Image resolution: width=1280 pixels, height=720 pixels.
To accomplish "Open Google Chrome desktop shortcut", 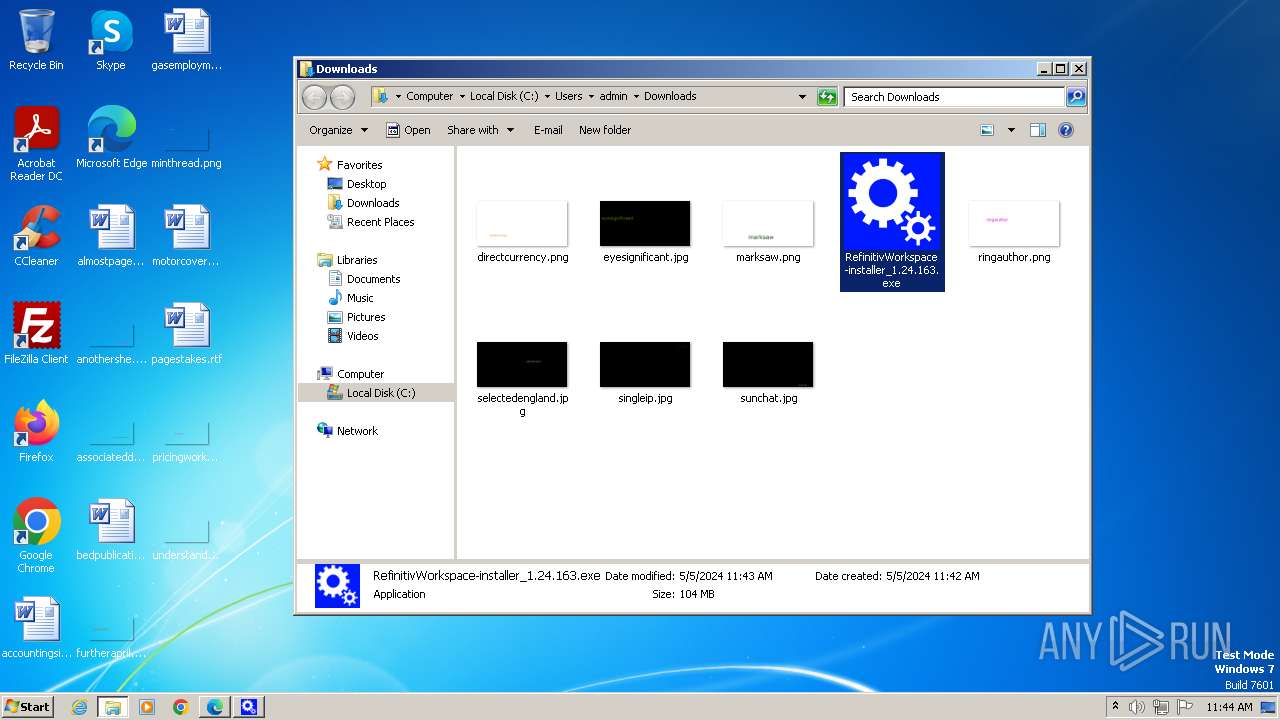I will tap(36, 536).
